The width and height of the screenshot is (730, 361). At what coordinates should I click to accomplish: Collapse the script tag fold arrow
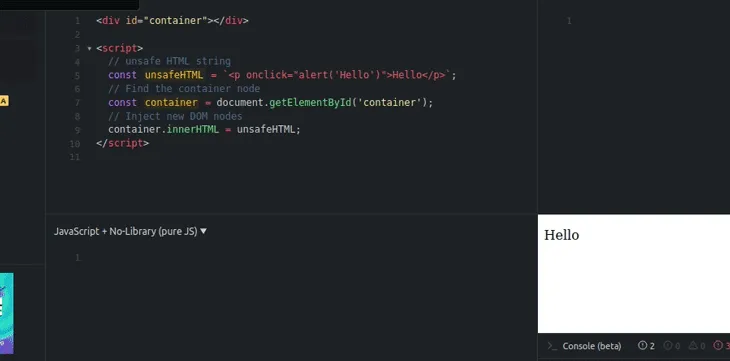[x=89, y=48]
